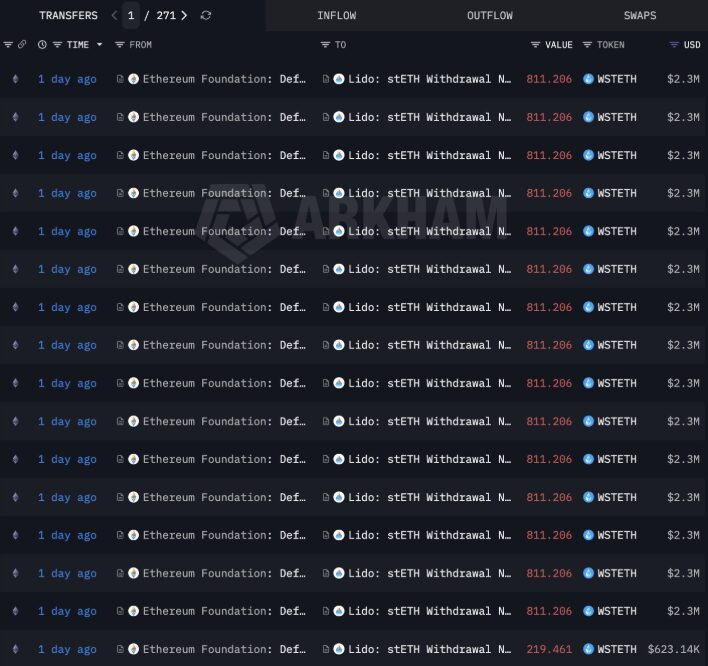This screenshot has height=666, width=708.
Task: Go to next transfers page
Action: [x=184, y=15]
